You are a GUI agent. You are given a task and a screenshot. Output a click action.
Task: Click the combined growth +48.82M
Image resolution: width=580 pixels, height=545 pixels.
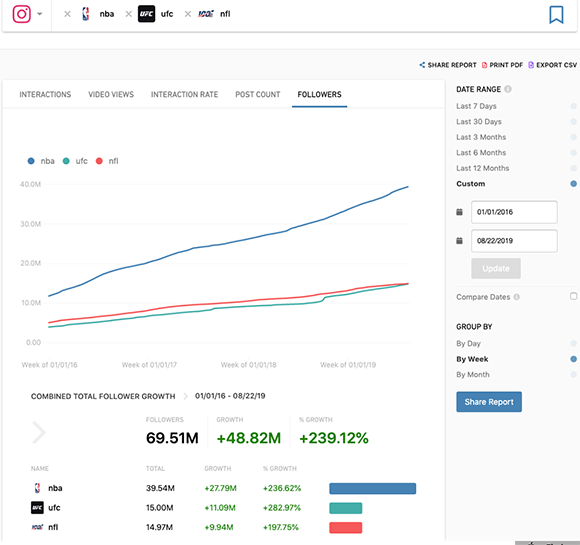click(249, 438)
